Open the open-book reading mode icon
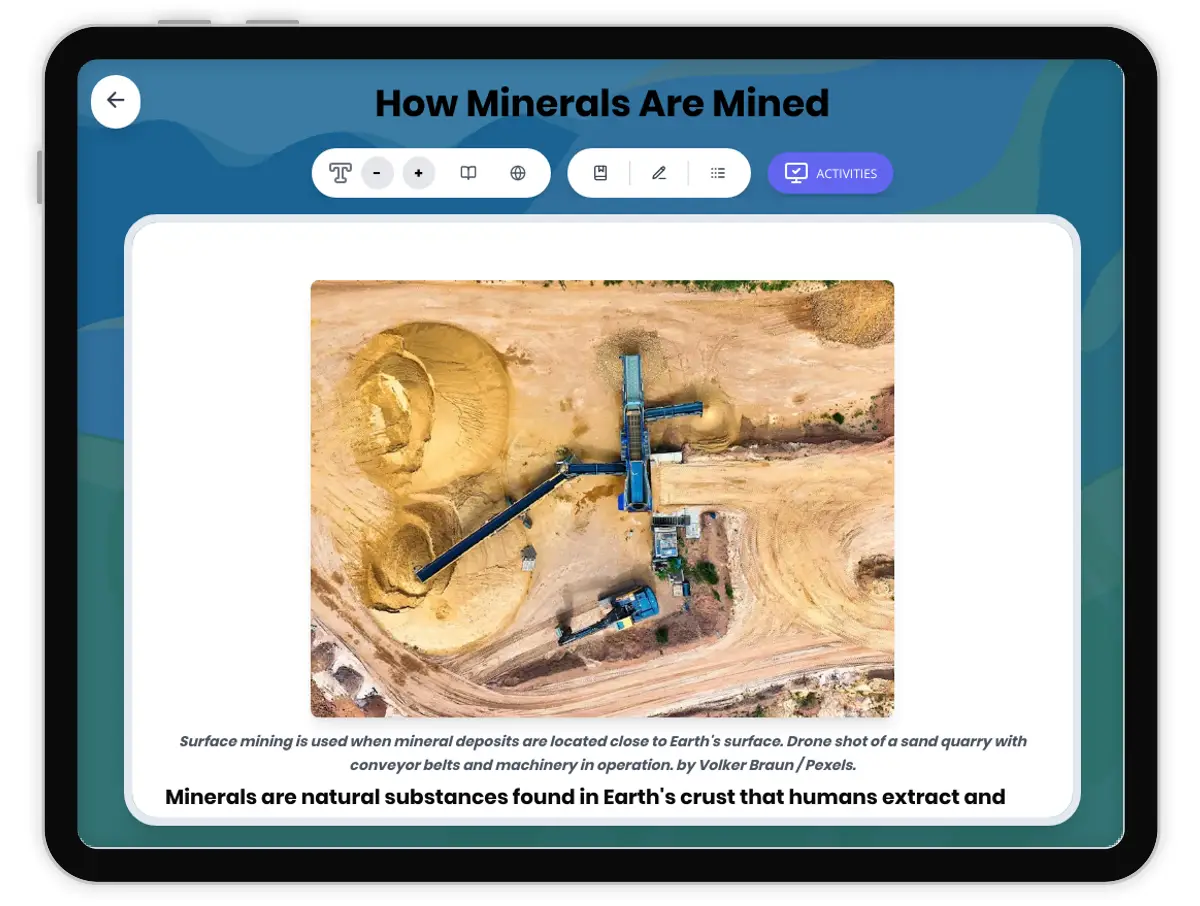Screen dimensions: 1200x906 click(x=468, y=173)
